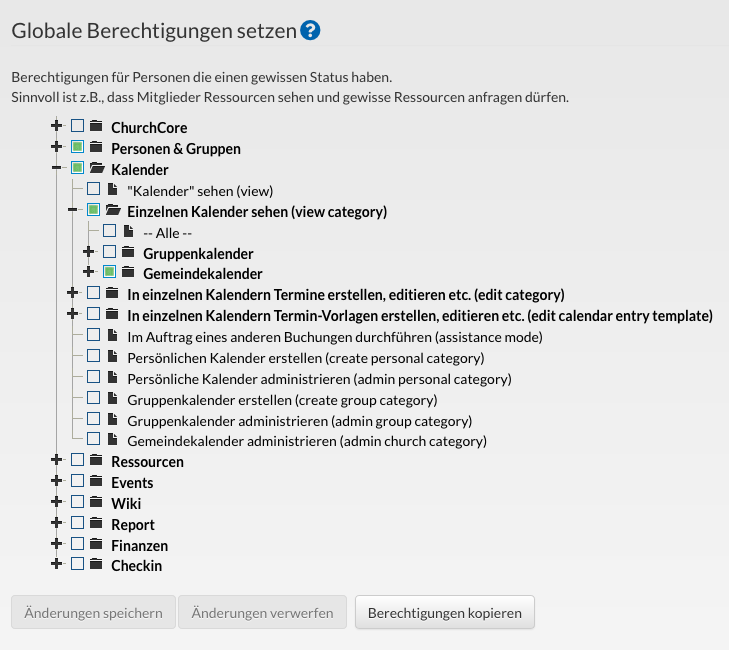Check Persönlichen Kalender erstellen checkbox
This screenshot has height=650, width=729.
click(93, 356)
